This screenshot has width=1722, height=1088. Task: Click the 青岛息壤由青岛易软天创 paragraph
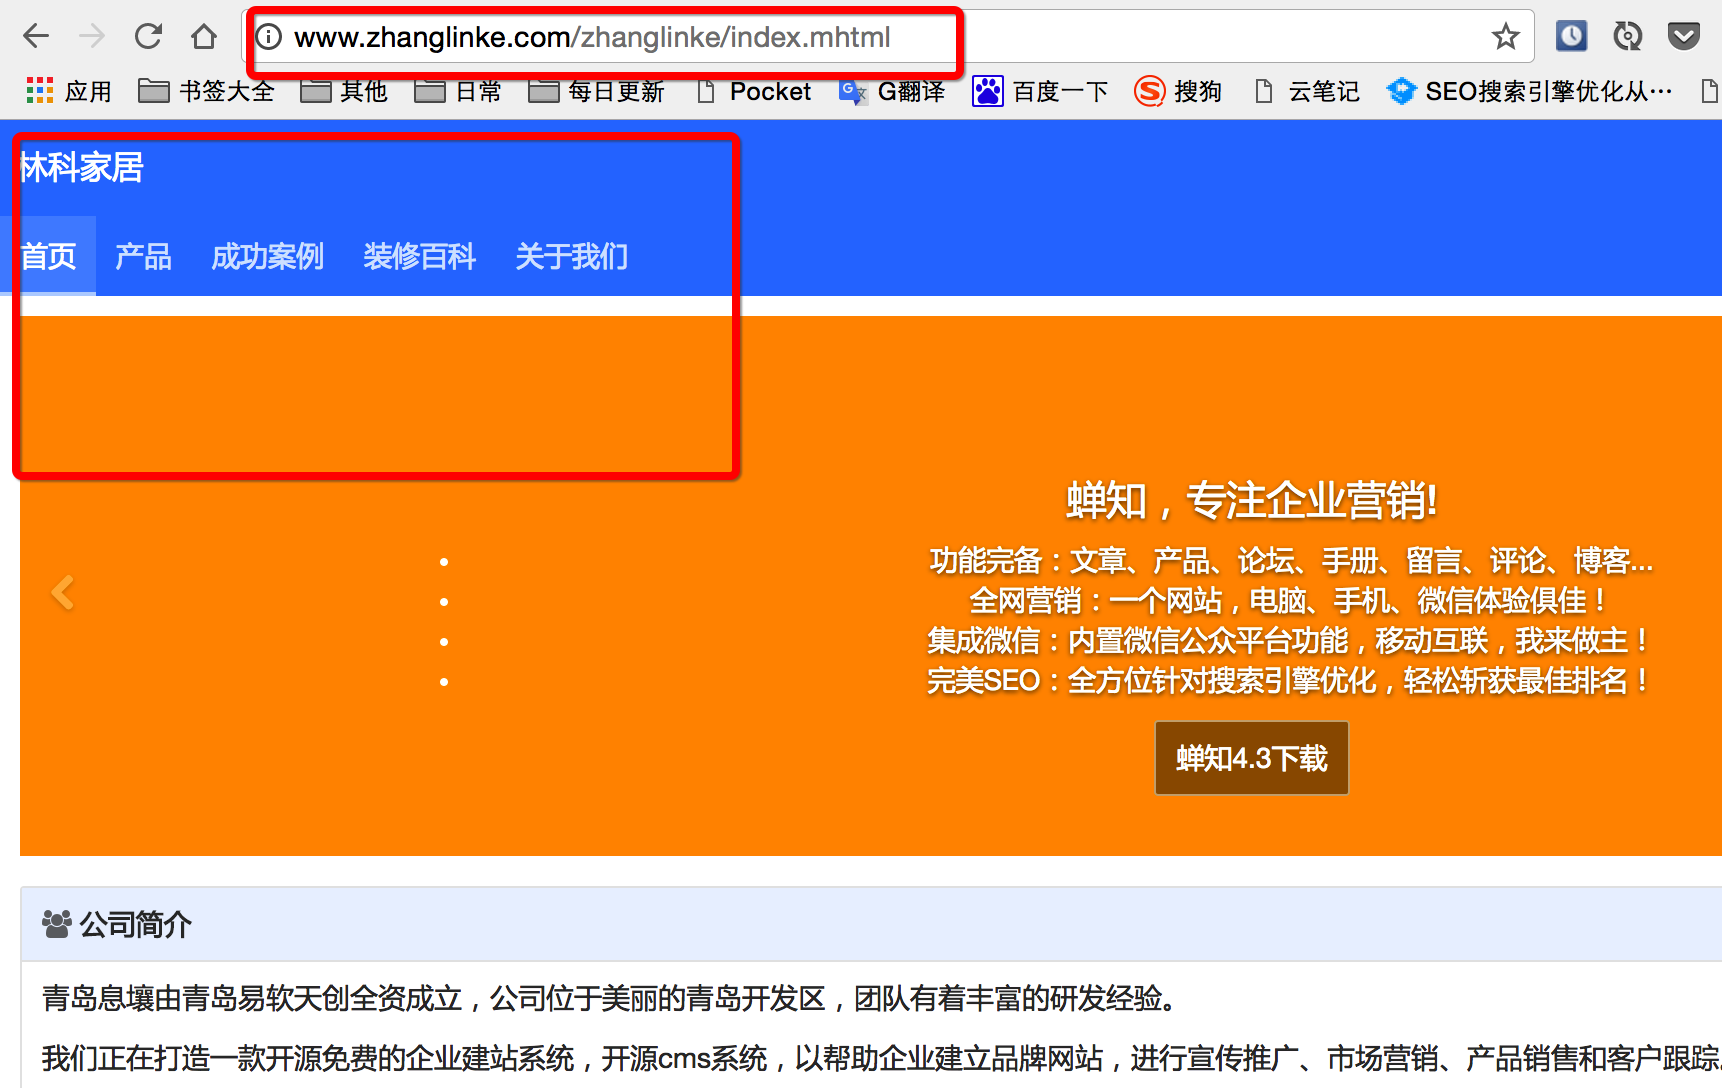(610, 998)
